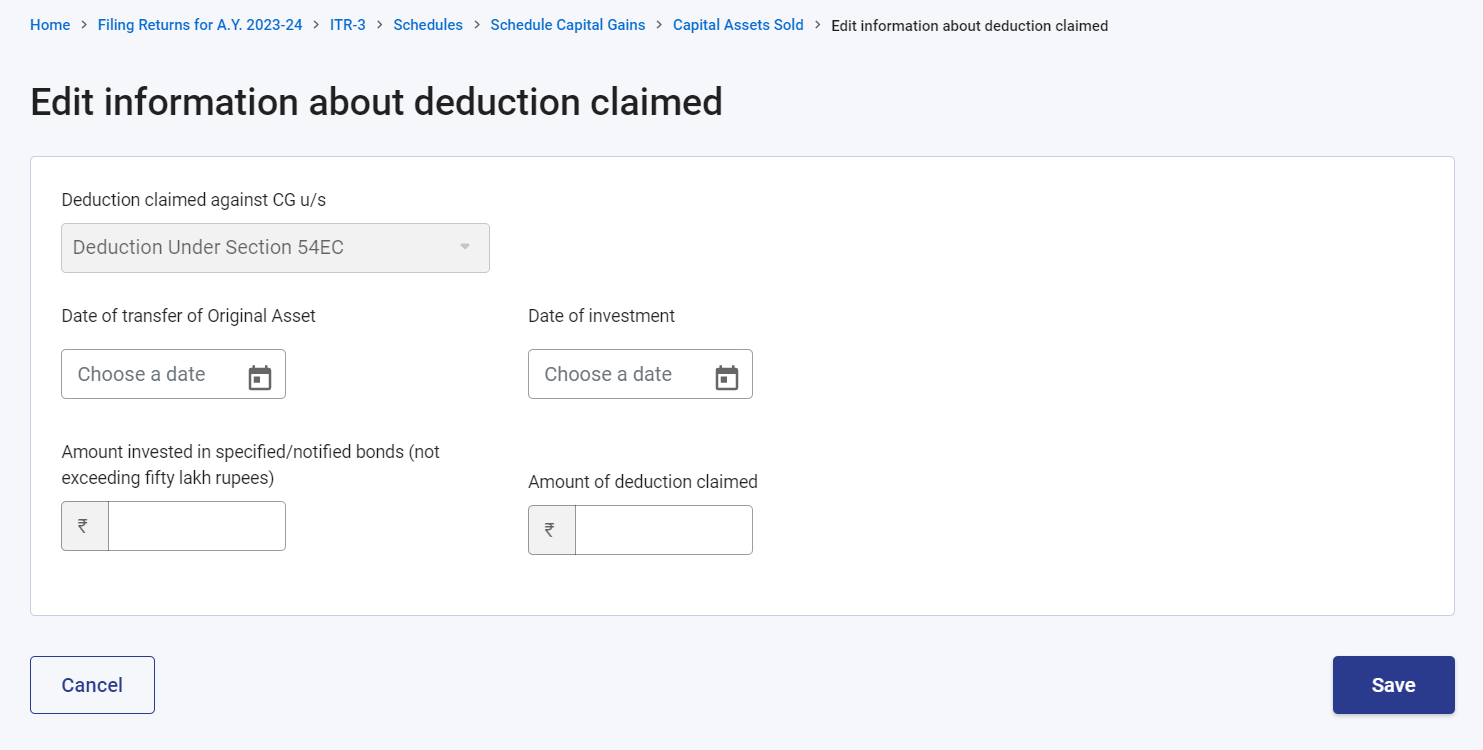Cancel editing the deduction details
This screenshot has width=1483, height=750.
[92, 684]
